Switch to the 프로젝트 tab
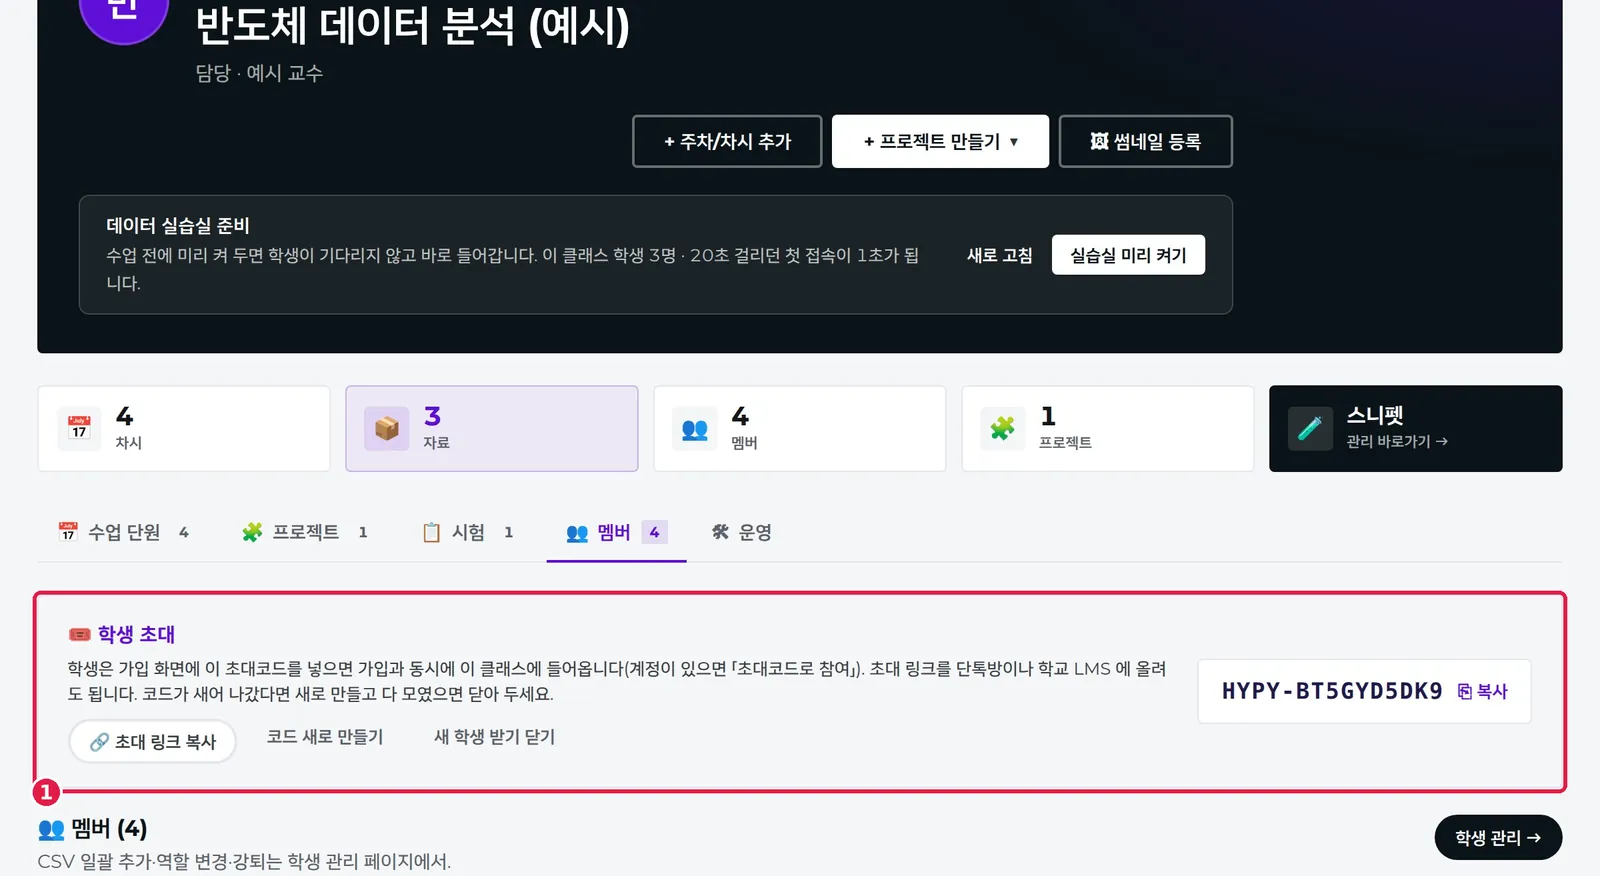Image resolution: width=1600 pixels, height=876 pixels. point(305,532)
